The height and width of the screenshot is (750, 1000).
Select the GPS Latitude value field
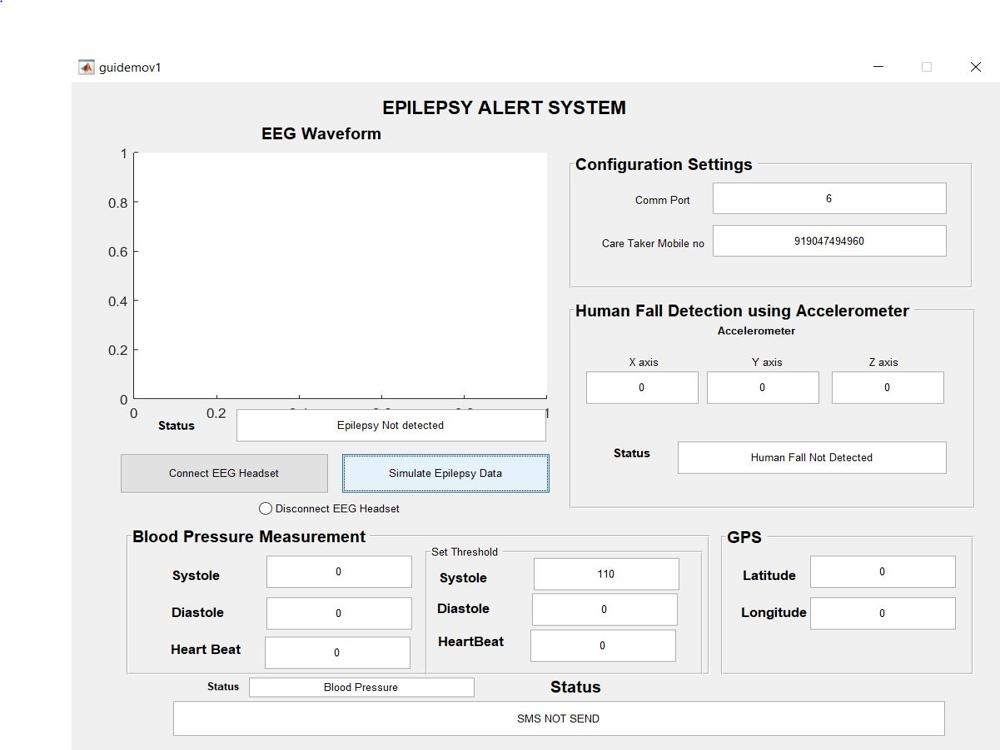[882, 571]
